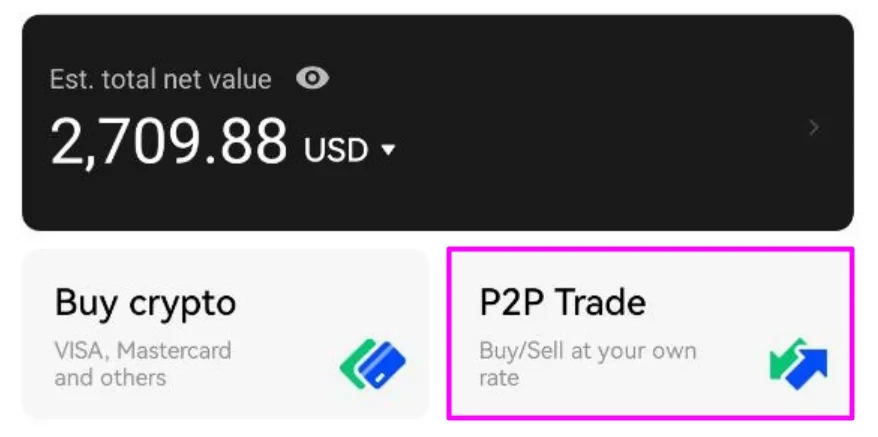The width and height of the screenshot is (878, 437).
Task: Click the green down-left arrow in P2P icon
Action: click(784, 359)
